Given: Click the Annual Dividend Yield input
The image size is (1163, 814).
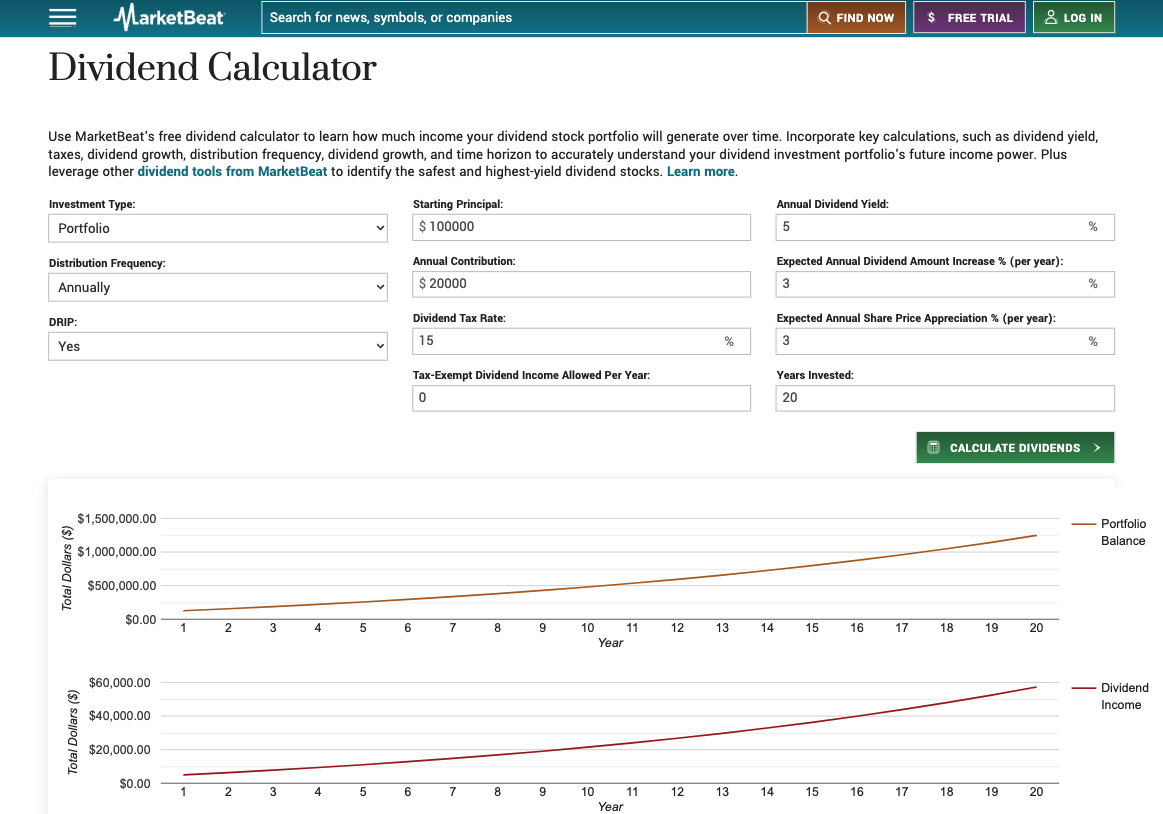Looking at the screenshot, I should (930, 227).
